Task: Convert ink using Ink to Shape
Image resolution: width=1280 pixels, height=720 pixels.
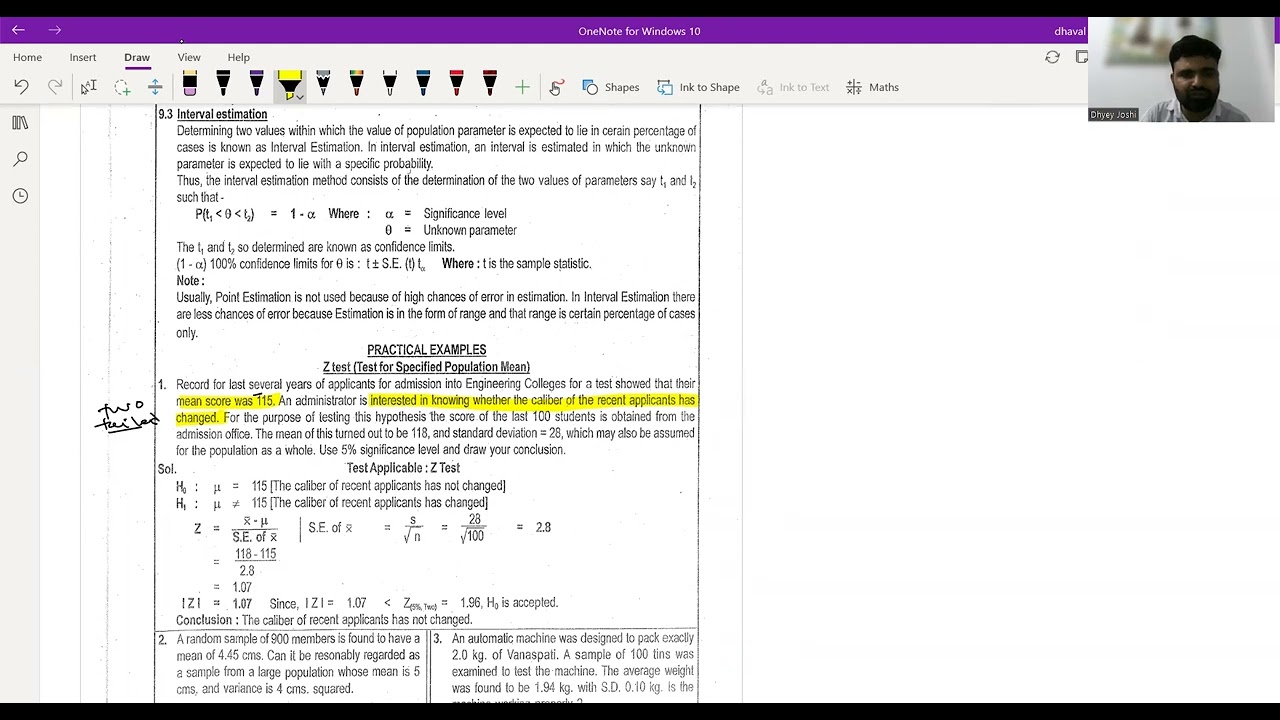Action: click(x=698, y=87)
